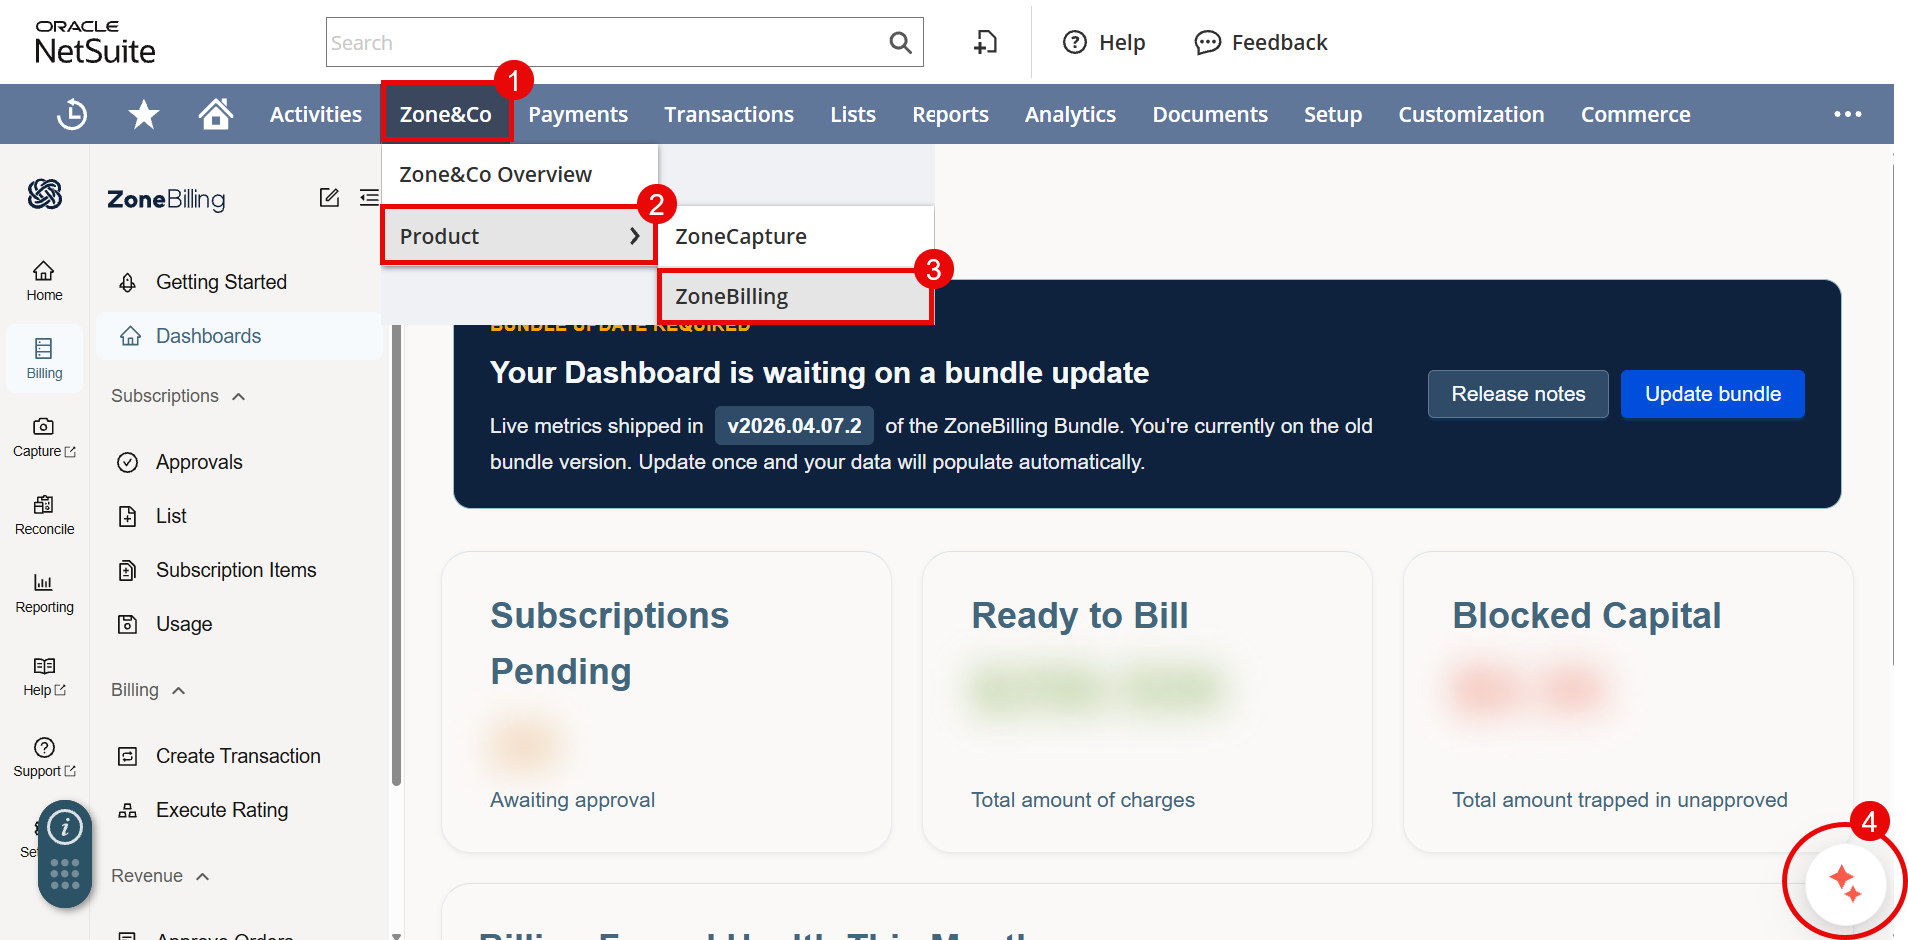Open the create new record icon
This screenshot has width=1908, height=940.
986,42
